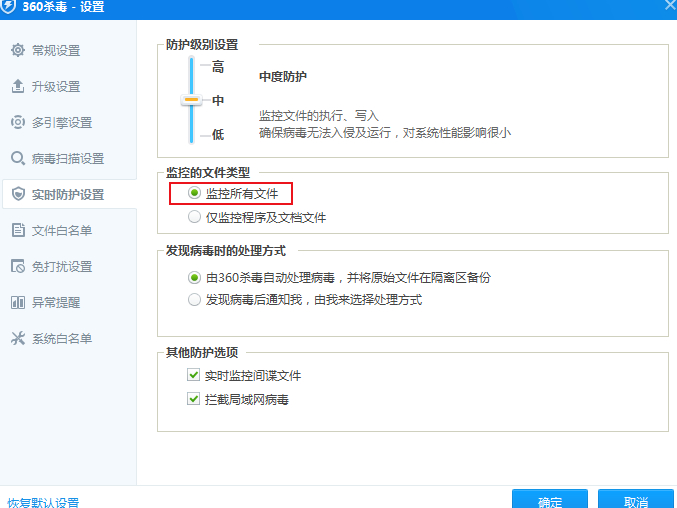Click the upload arrow icon beside 升级设置
The height and width of the screenshot is (508, 677).
18,86
